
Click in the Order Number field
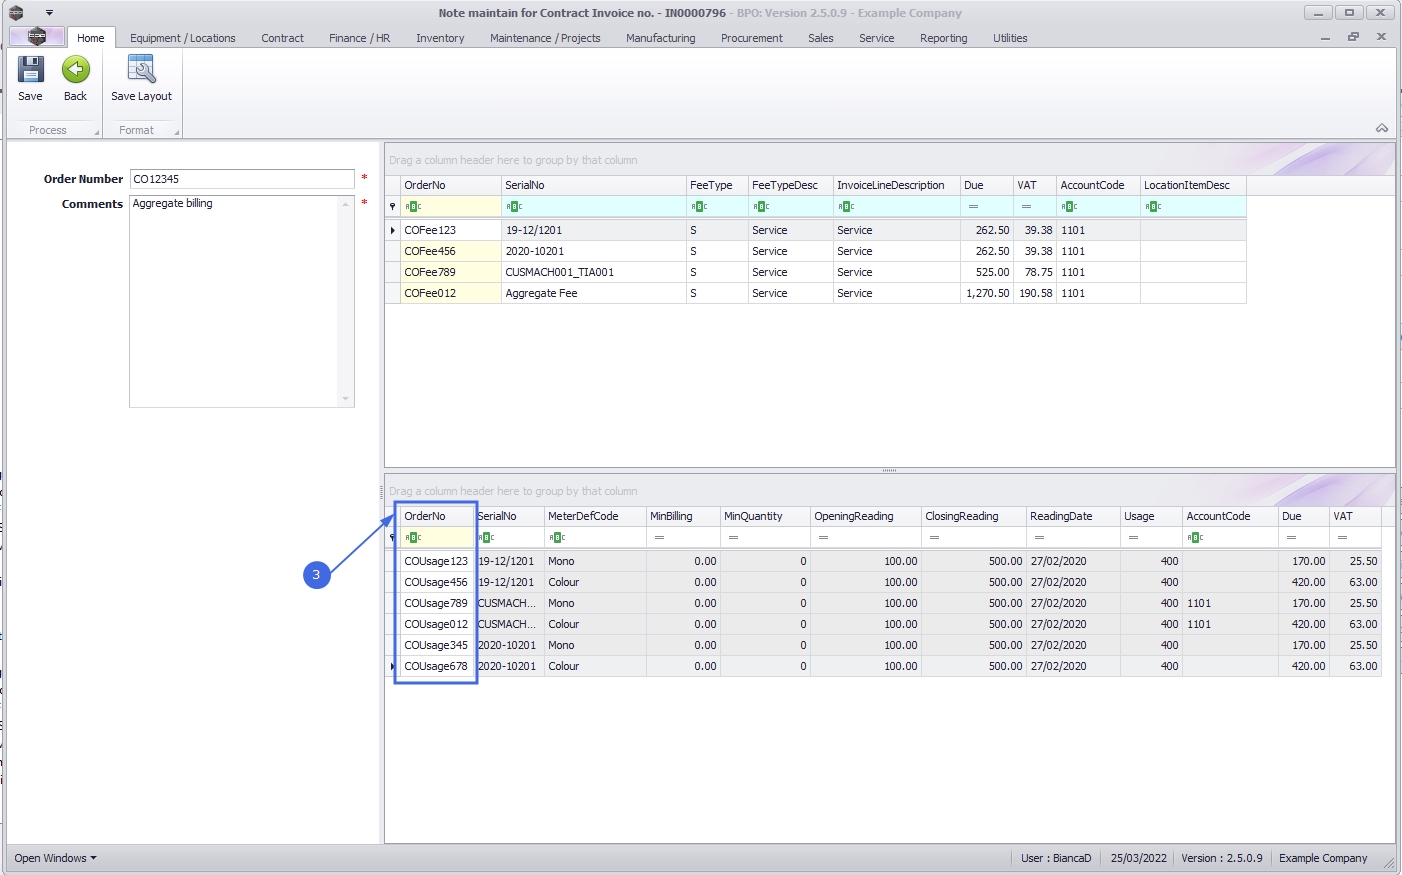[242, 179]
